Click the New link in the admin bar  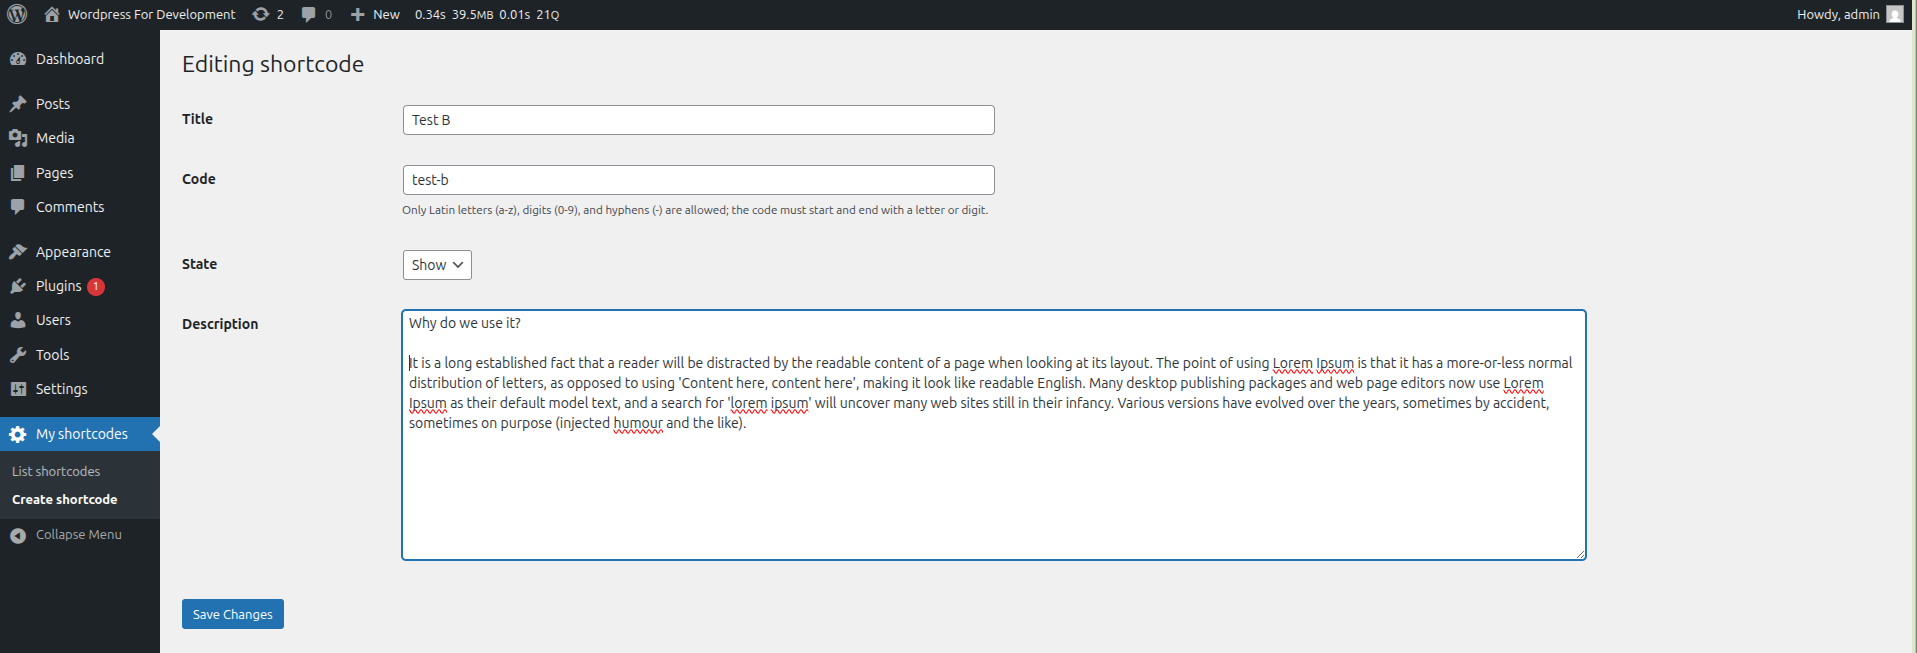(x=386, y=14)
